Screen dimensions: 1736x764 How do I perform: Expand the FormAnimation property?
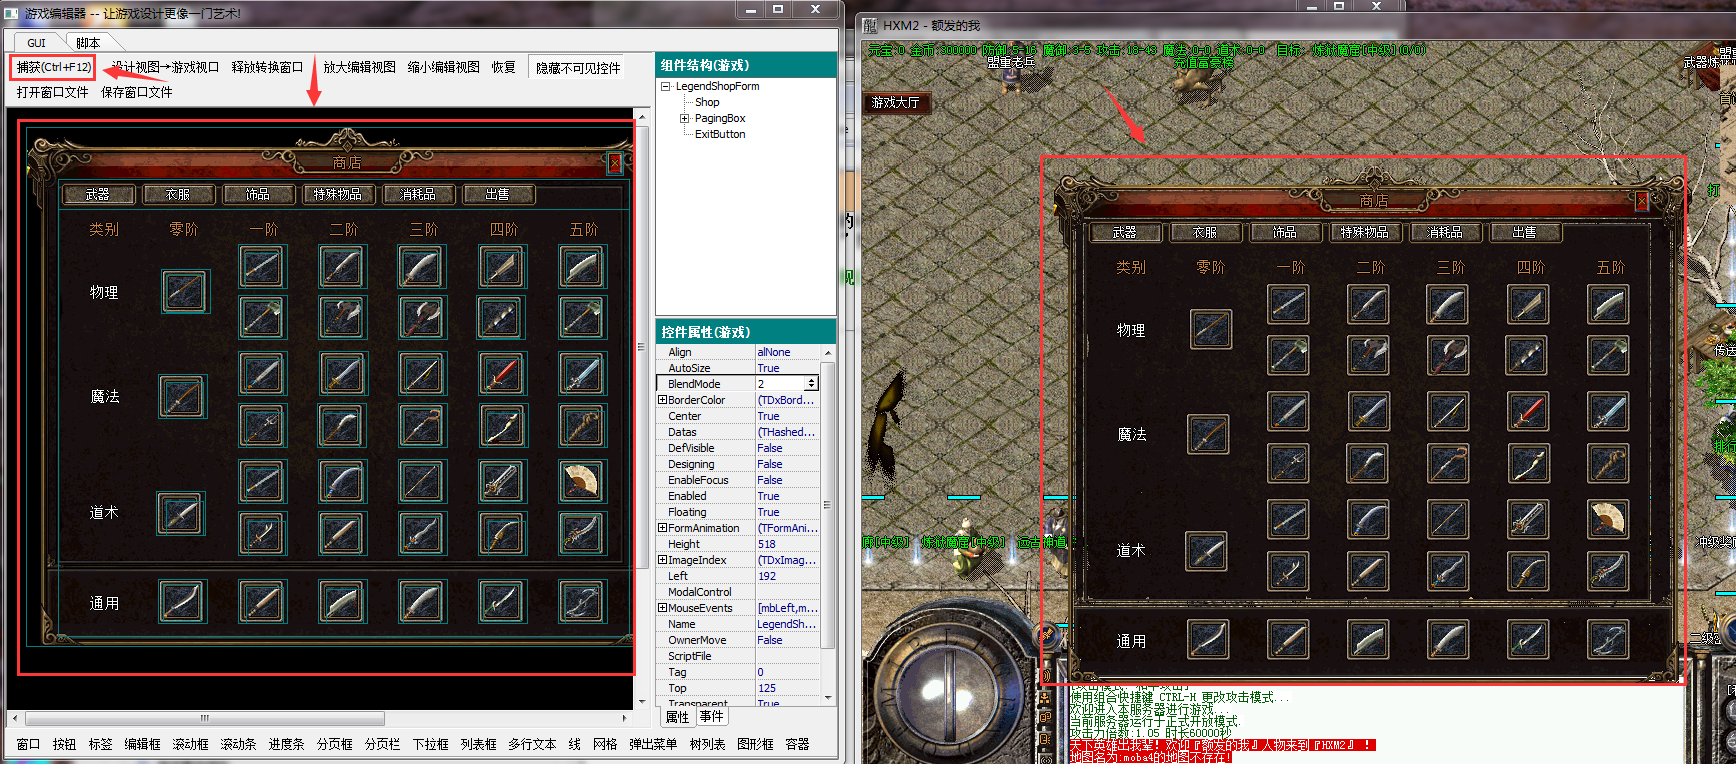pos(662,528)
